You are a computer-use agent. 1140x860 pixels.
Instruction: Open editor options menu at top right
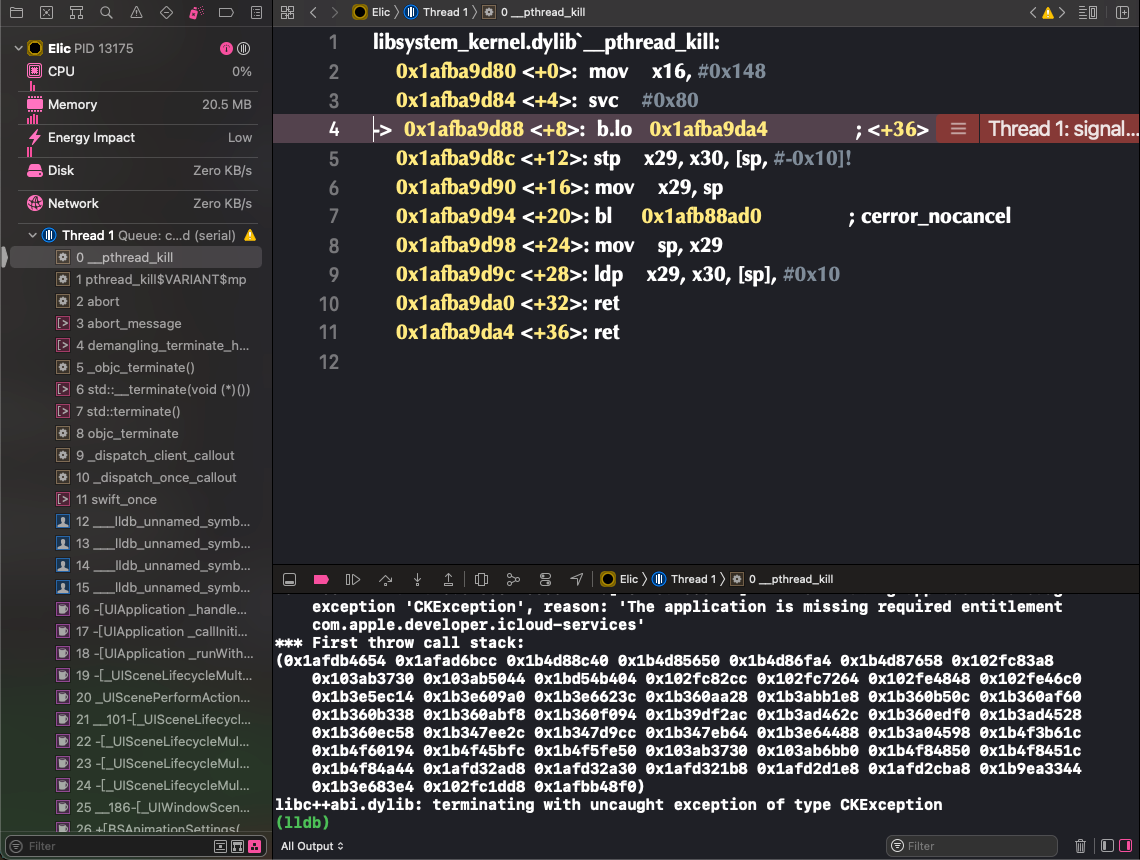pos(1088,12)
